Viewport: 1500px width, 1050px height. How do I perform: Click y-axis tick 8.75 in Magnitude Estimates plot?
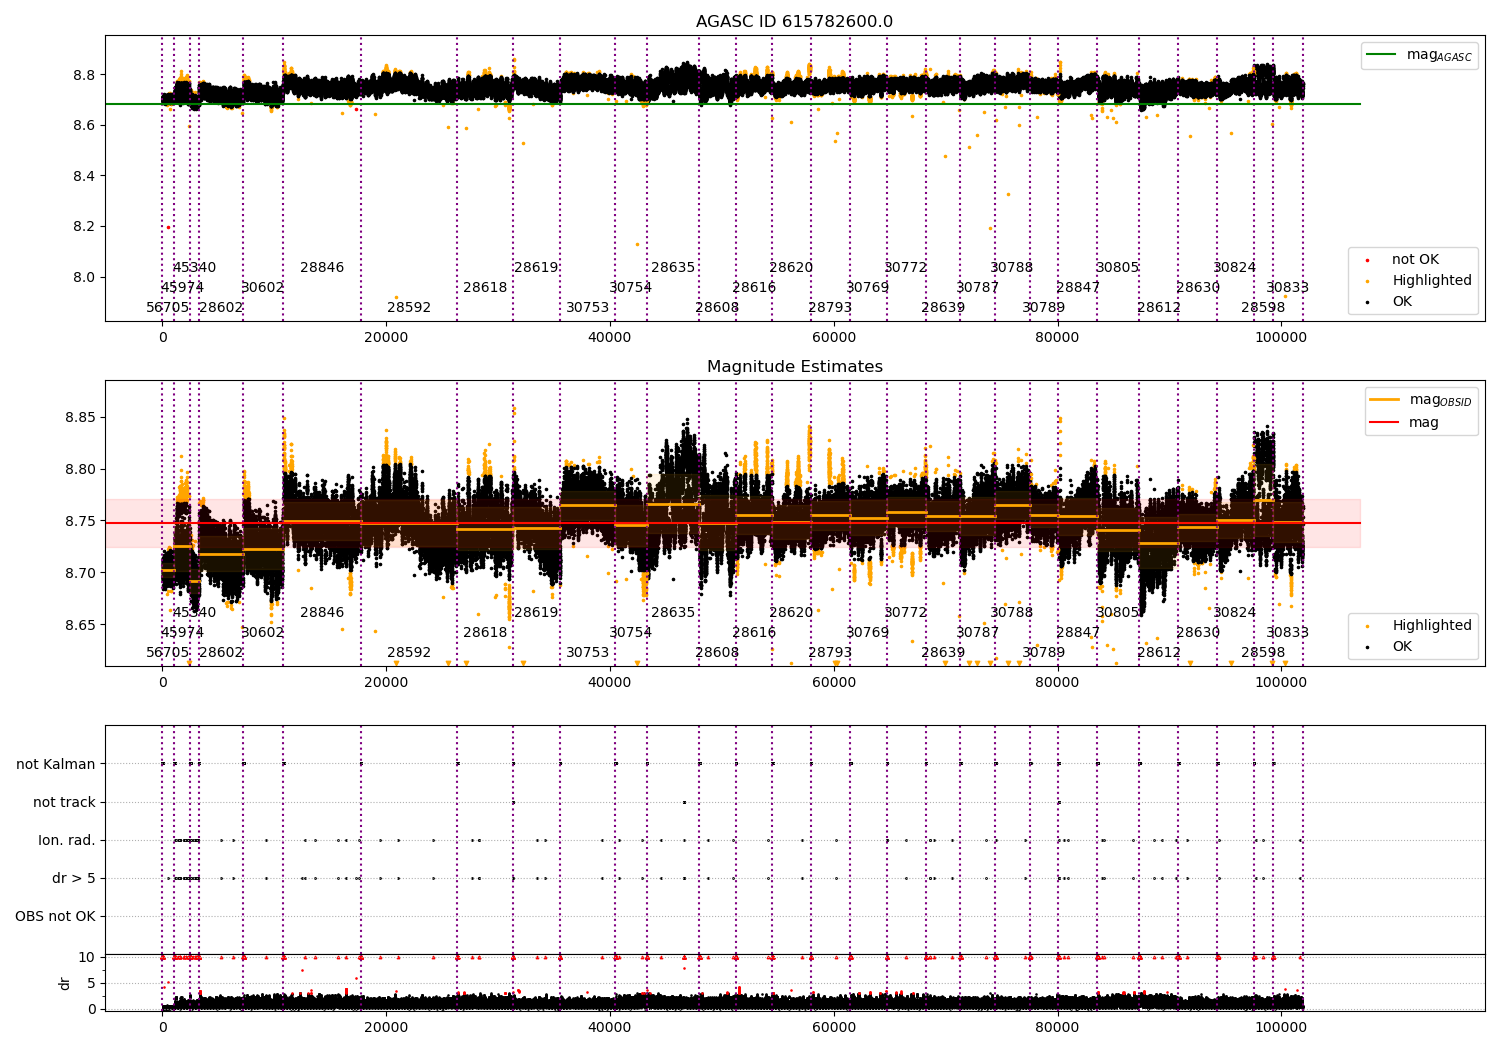pos(81,522)
